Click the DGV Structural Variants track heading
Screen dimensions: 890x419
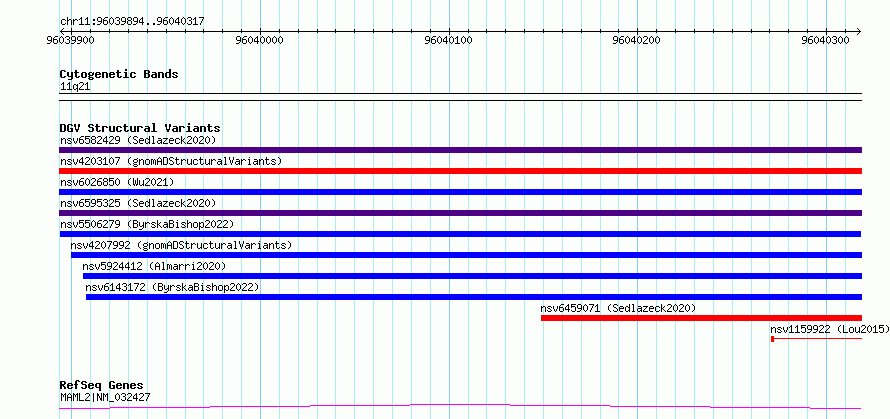point(140,128)
